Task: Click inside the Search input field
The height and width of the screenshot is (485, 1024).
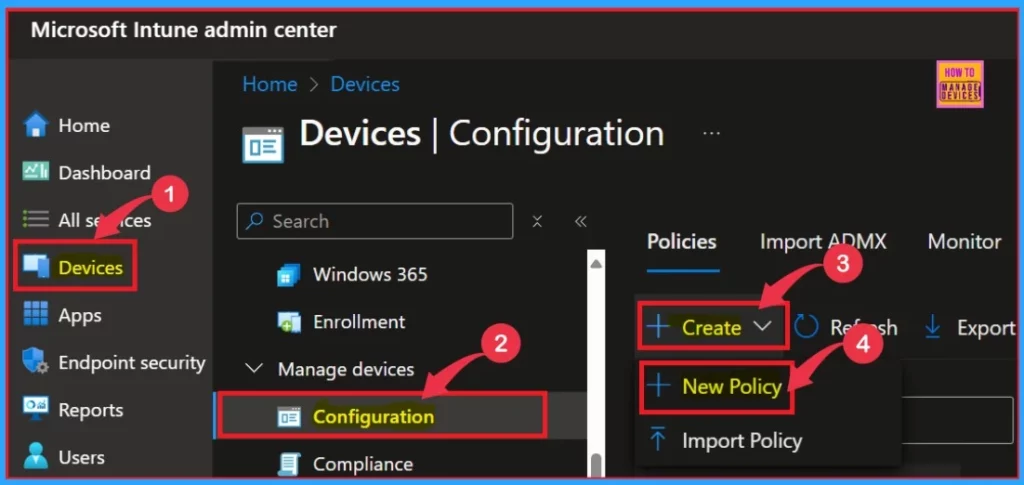Action: click(x=375, y=221)
